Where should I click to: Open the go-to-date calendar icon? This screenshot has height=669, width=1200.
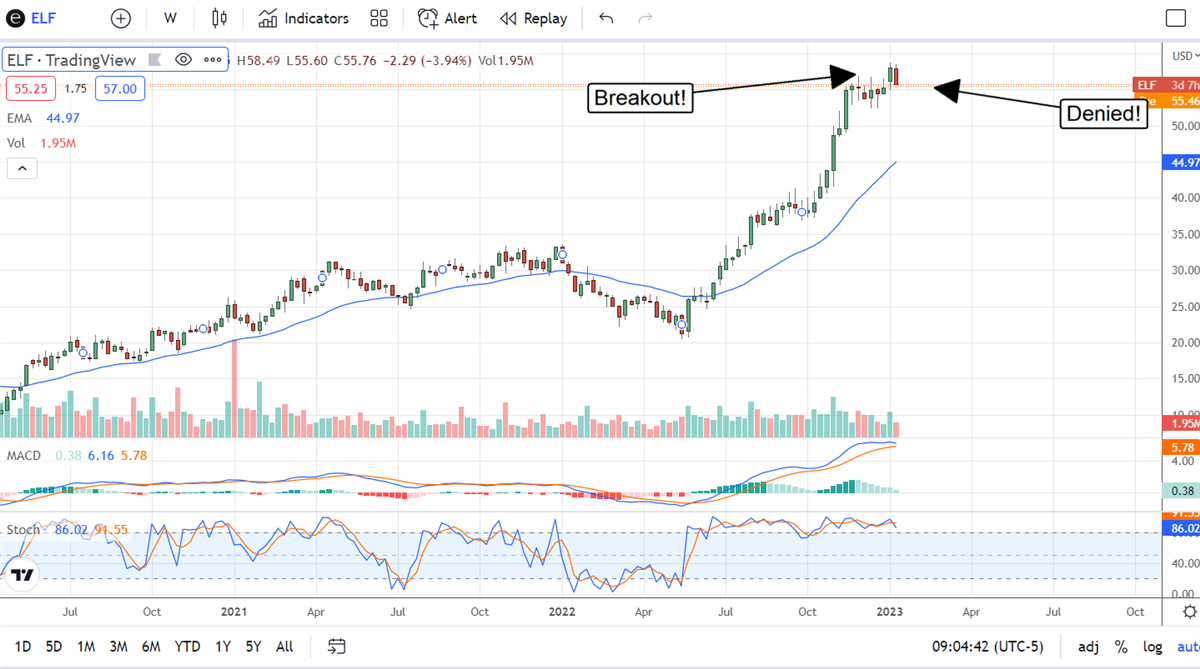(x=337, y=646)
